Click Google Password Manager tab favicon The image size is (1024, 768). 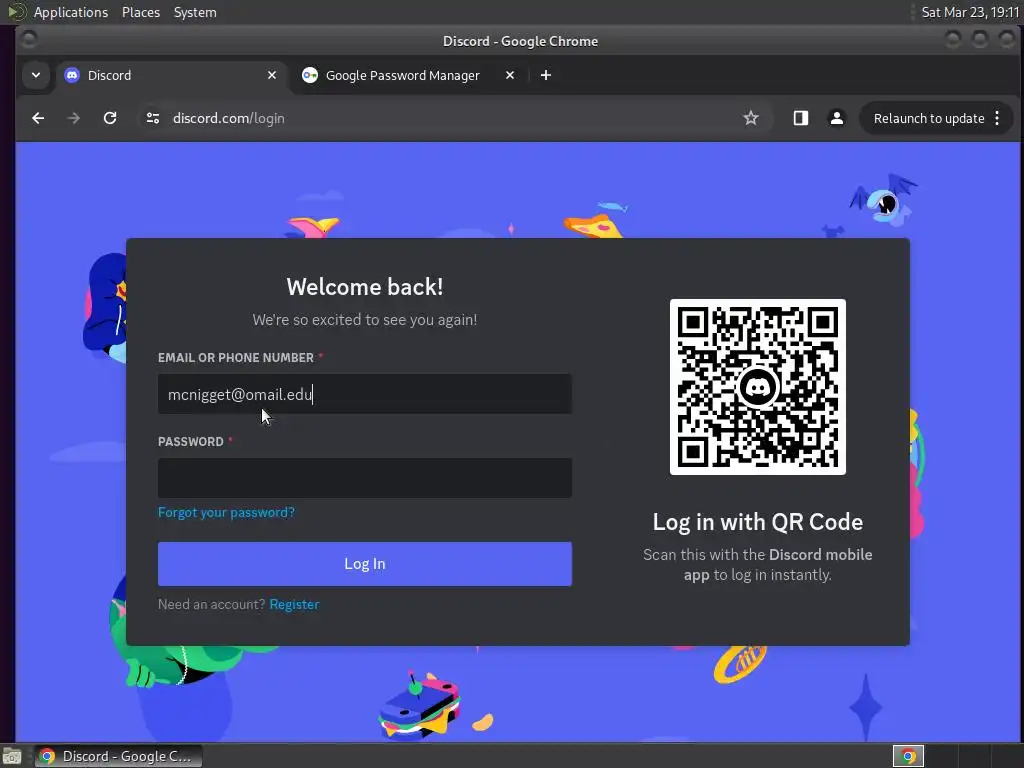[x=310, y=75]
